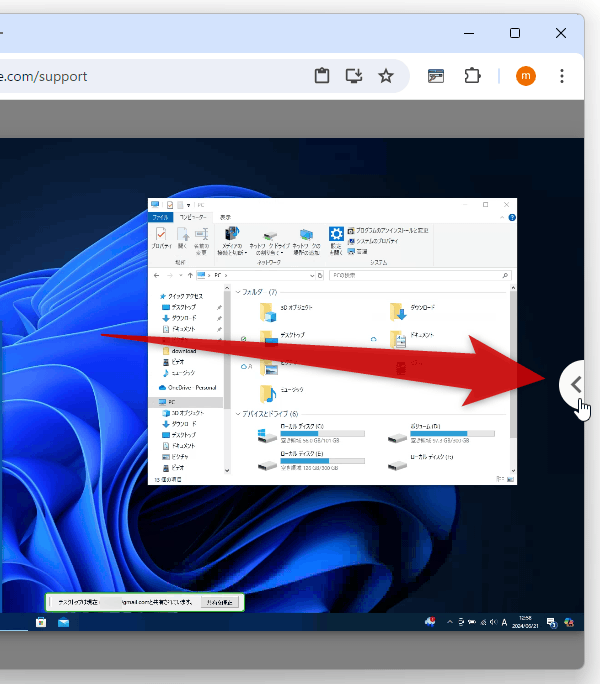Click E: drive usage bar
This screenshot has height=684, width=600.
tap(322, 461)
